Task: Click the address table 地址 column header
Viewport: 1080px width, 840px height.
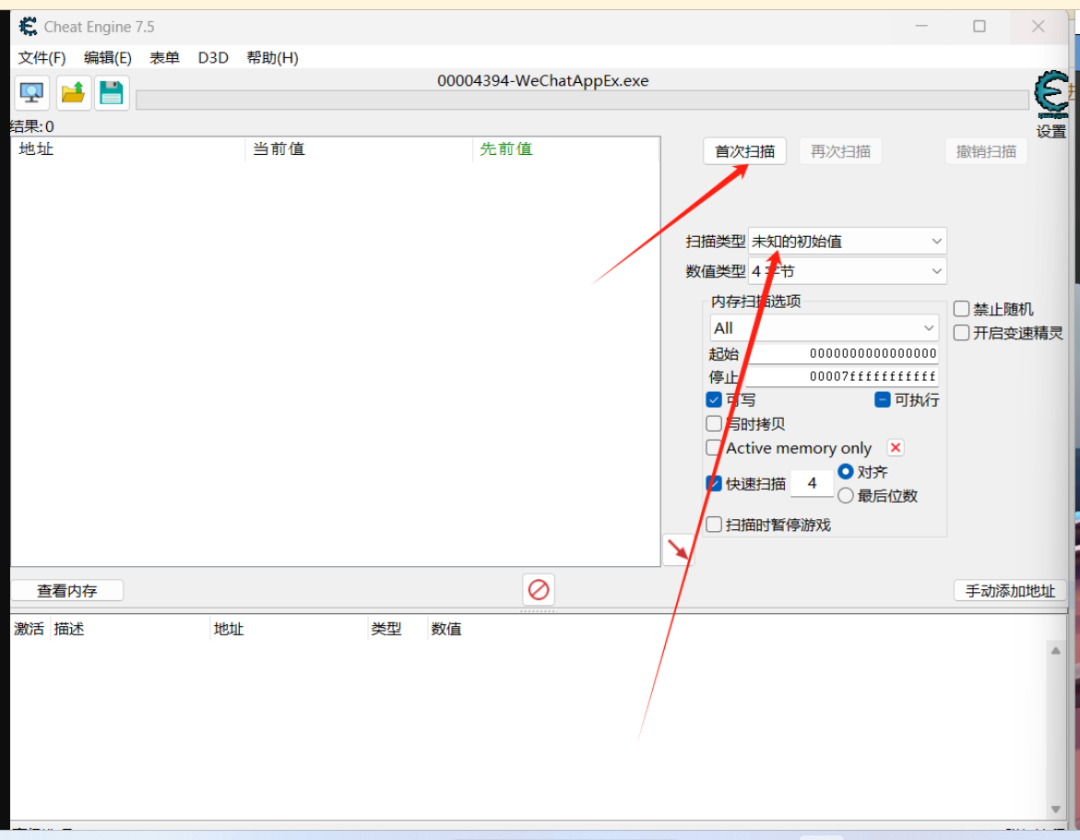Action: pyautogui.click(x=289, y=629)
